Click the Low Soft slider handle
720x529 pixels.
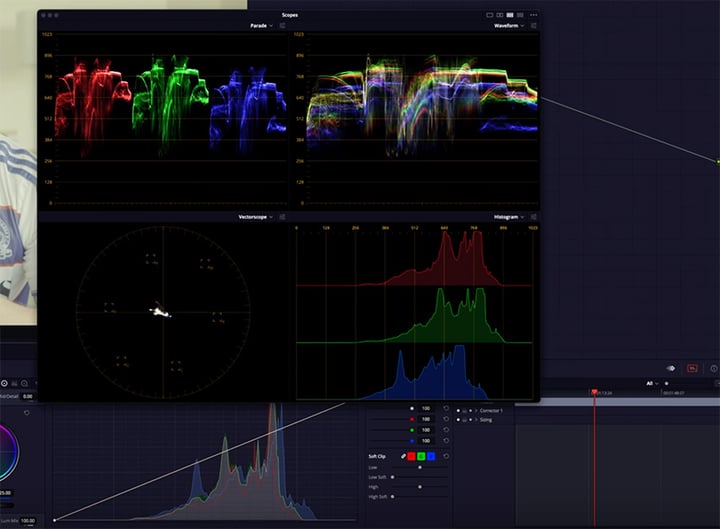point(392,477)
